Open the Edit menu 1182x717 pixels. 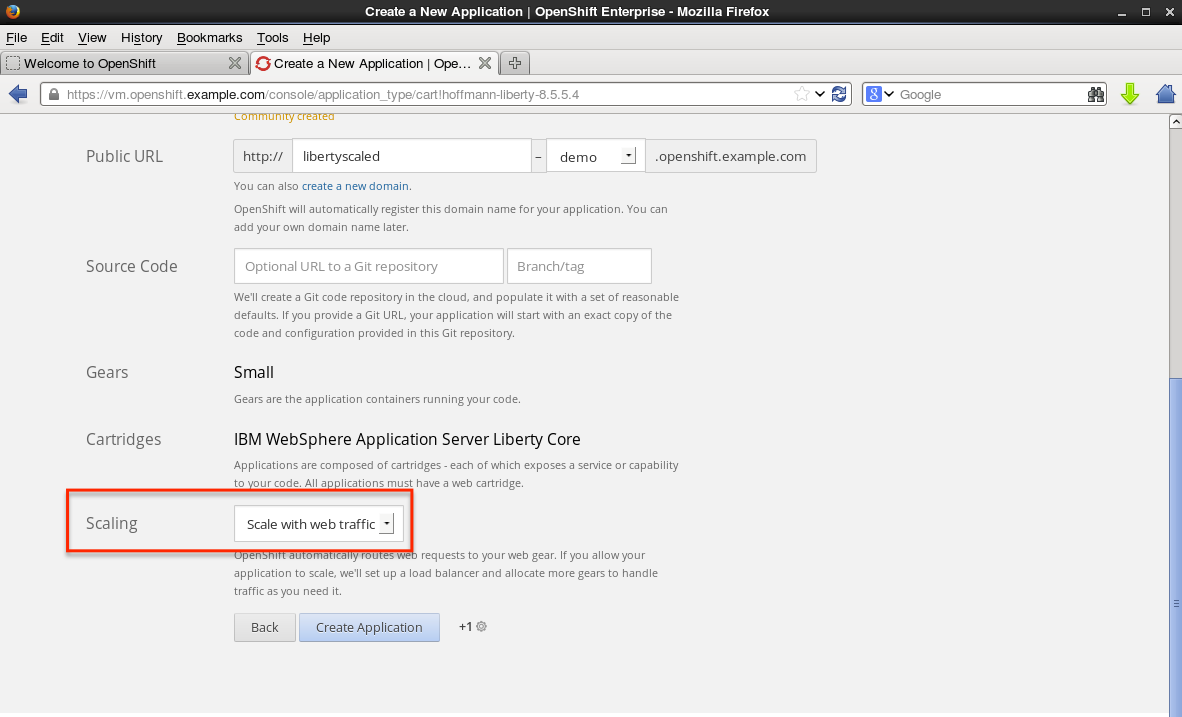(x=52, y=38)
